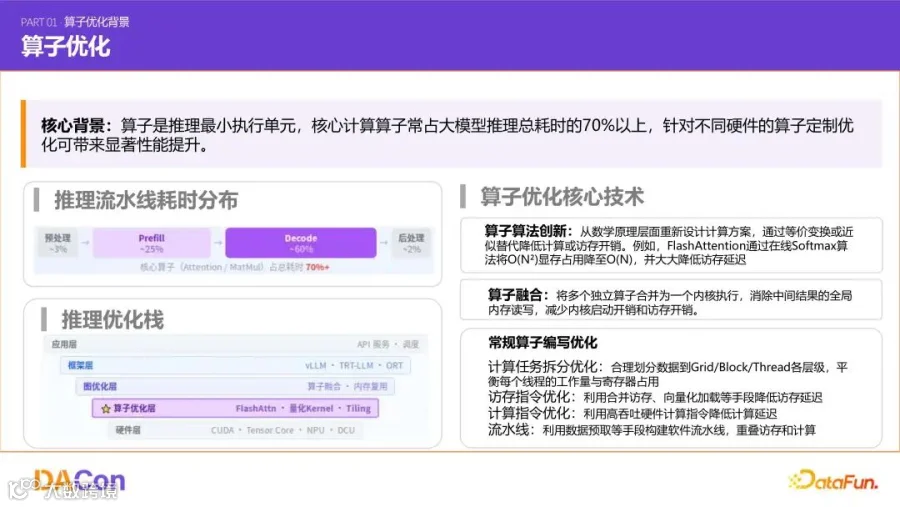This screenshot has width=900, height=507.
Task: Click the 算子优化层 label text
Action: point(134,408)
